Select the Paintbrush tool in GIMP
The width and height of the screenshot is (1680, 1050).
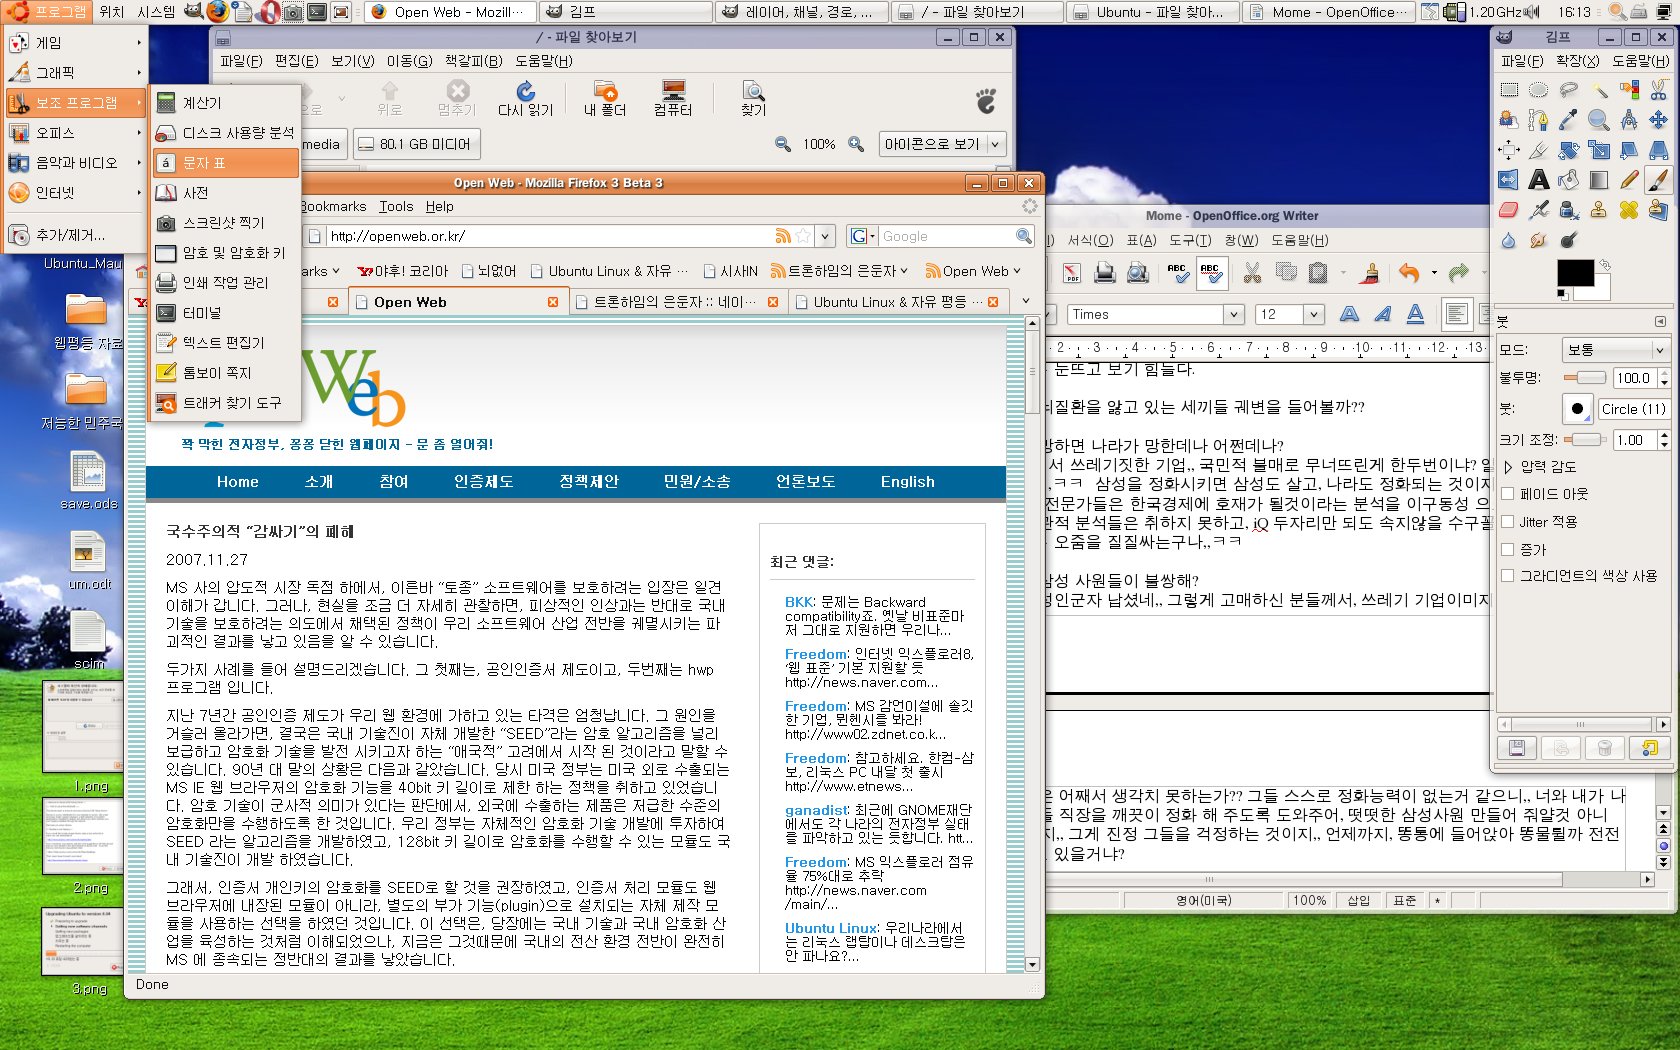tap(1658, 180)
